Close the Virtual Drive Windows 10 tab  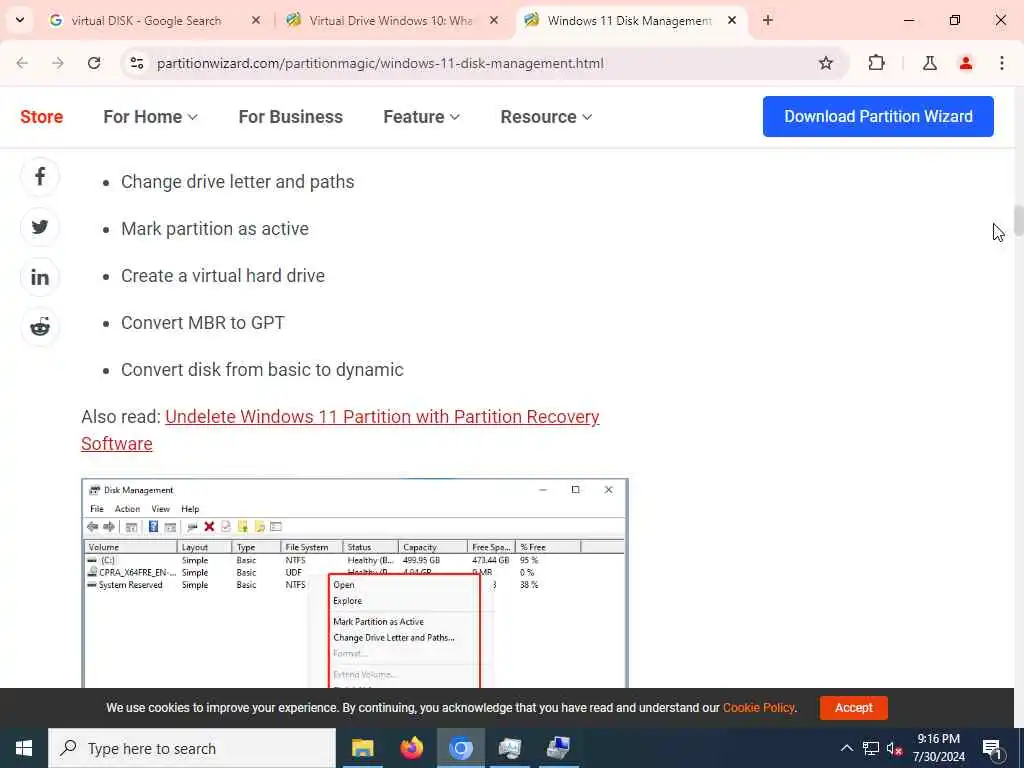[494, 20]
